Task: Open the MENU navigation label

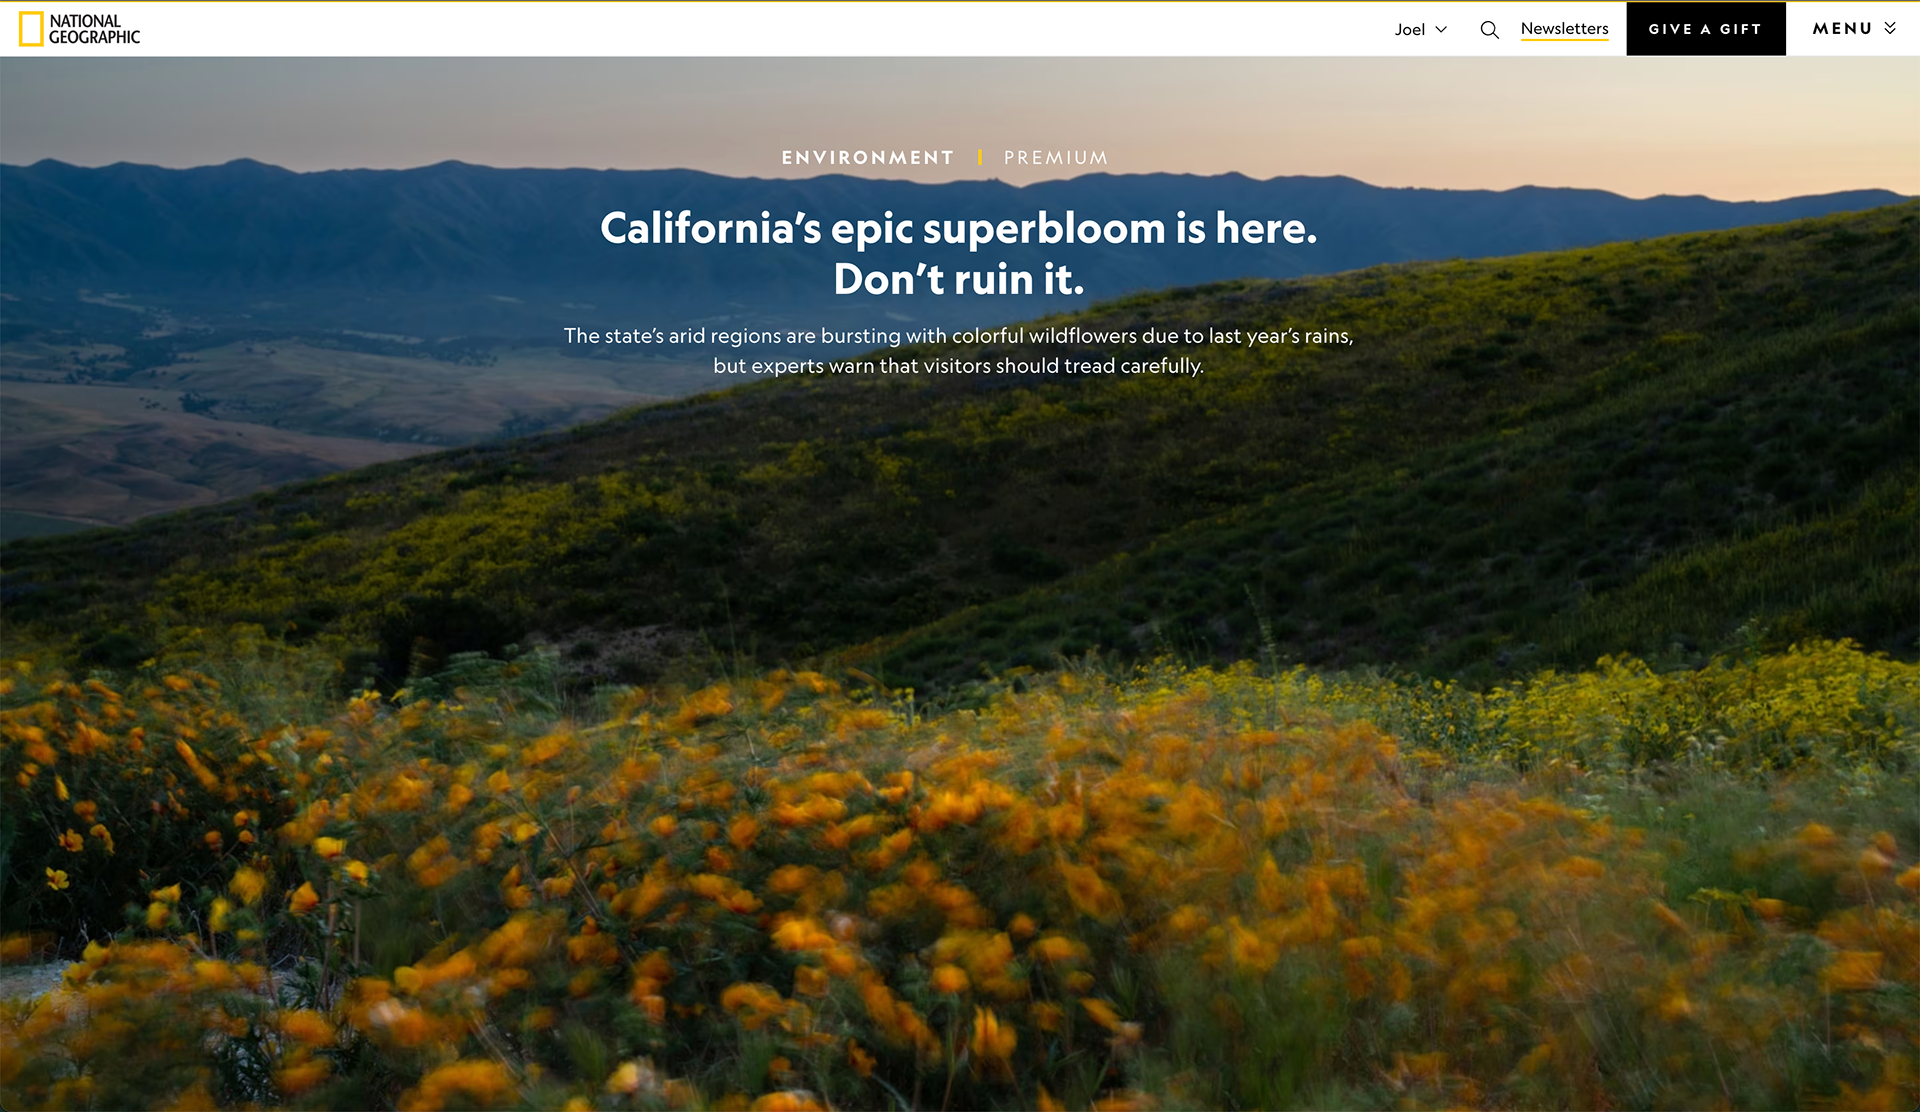Action: (x=1842, y=29)
